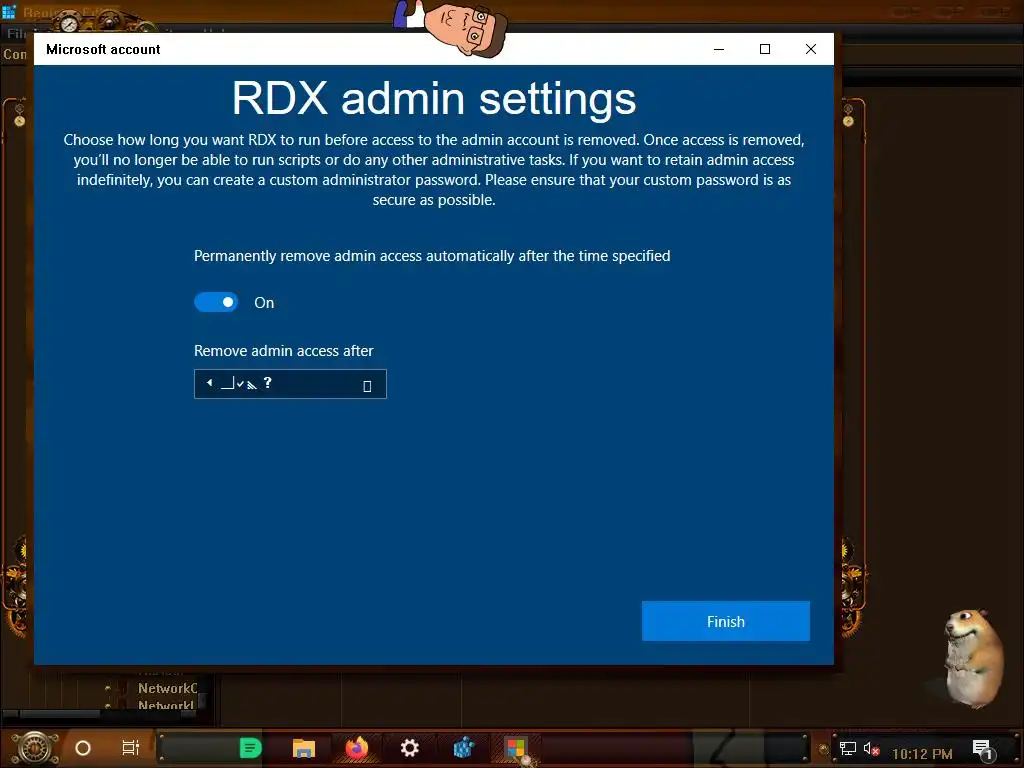The width and height of the screenshot is (1024, 768).
Task: Close the Microsoft account window
Action: click(x=810, y=49)
